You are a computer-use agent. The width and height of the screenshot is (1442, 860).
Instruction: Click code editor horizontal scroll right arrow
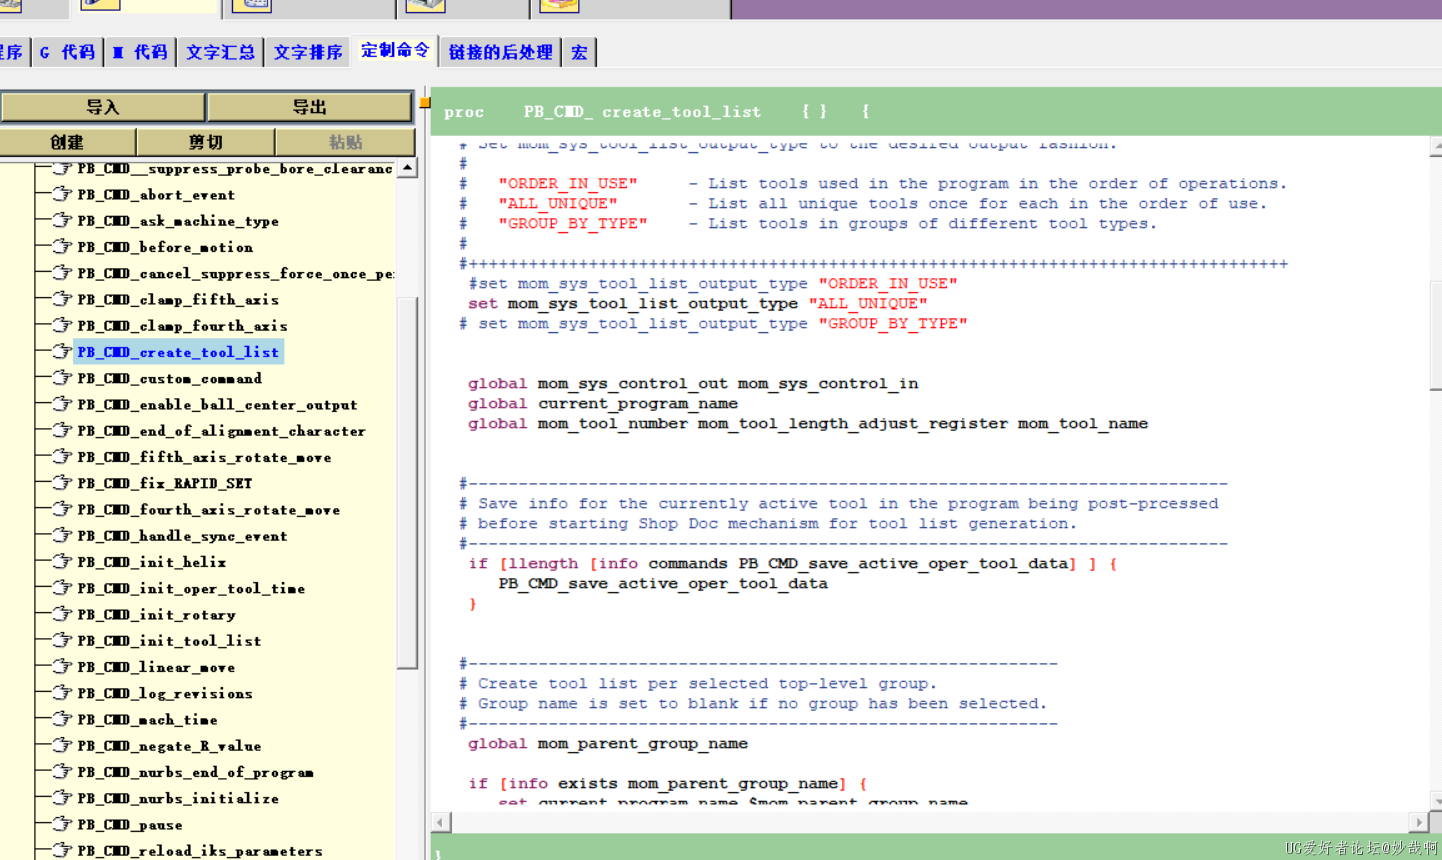[x=1419, y=822]
